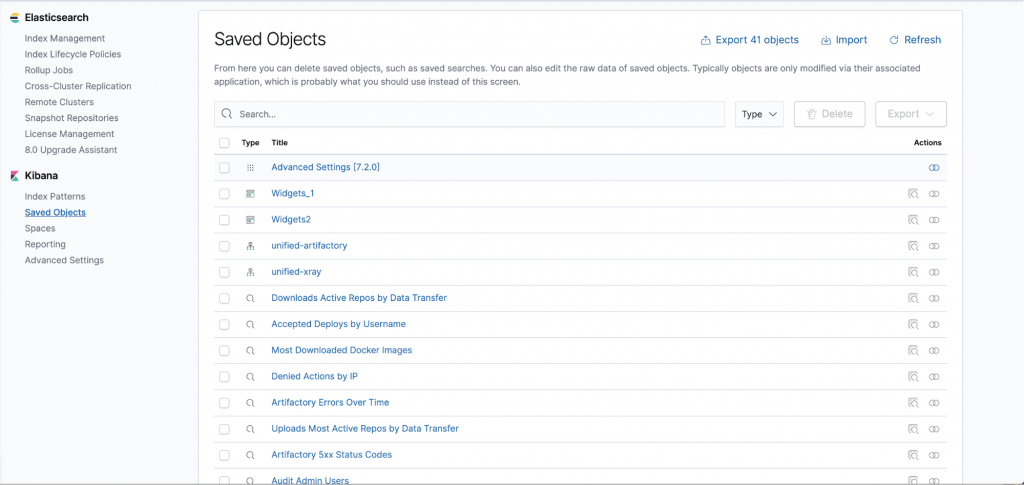Screen dimensions: 1024x485
Task: Go to Index Lifecycle Policies
Action: click(73, 54)
